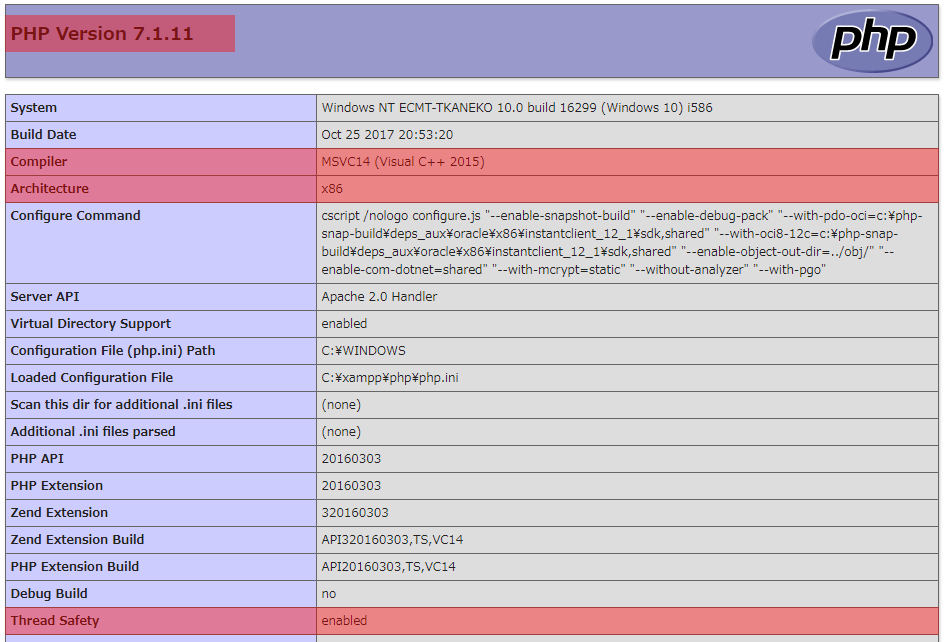Select the x86 architecture value
Image resolution: width=946 pixels, height=642 pixels.
[x=332, y=189]
